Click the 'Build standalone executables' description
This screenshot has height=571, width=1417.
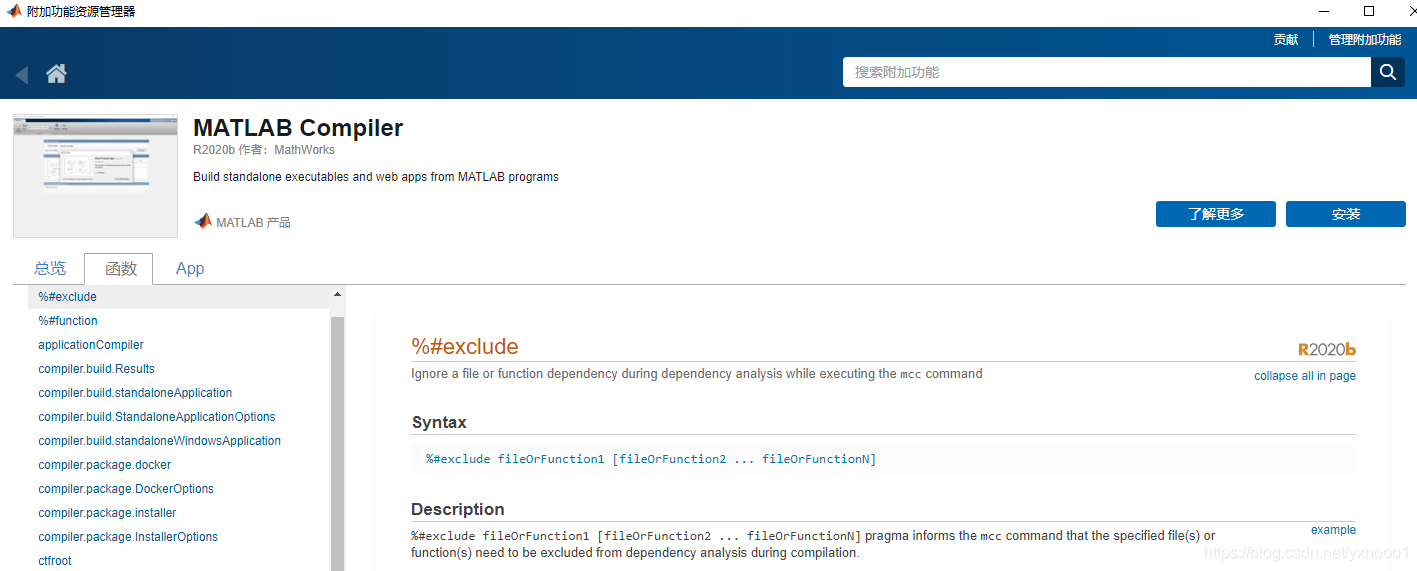(x=376, y=177)
